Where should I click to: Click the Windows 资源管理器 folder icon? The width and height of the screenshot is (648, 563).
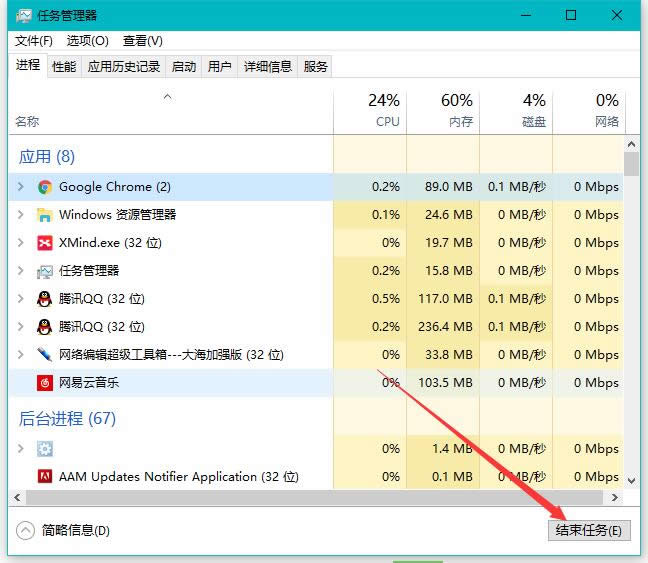pyautogui.click(x=45, y=215)
